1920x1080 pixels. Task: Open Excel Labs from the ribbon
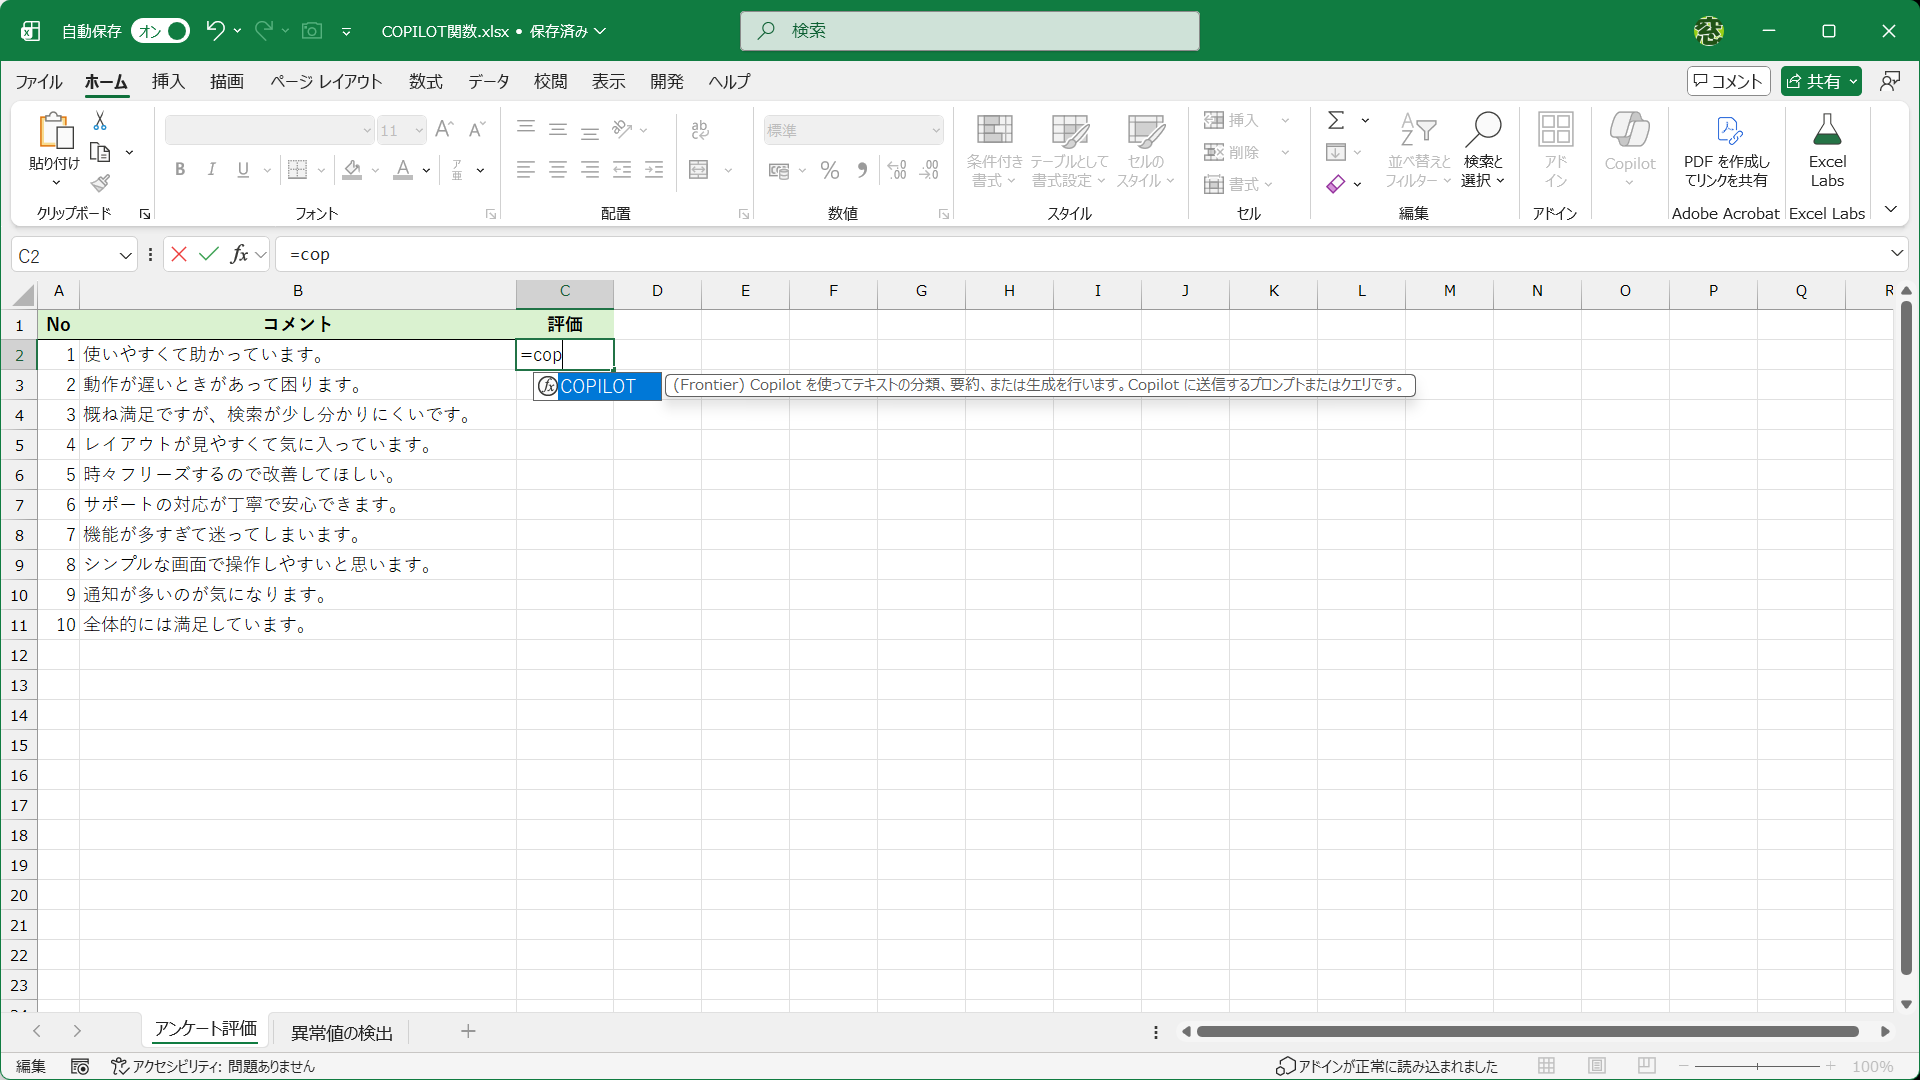[1826, 150]
